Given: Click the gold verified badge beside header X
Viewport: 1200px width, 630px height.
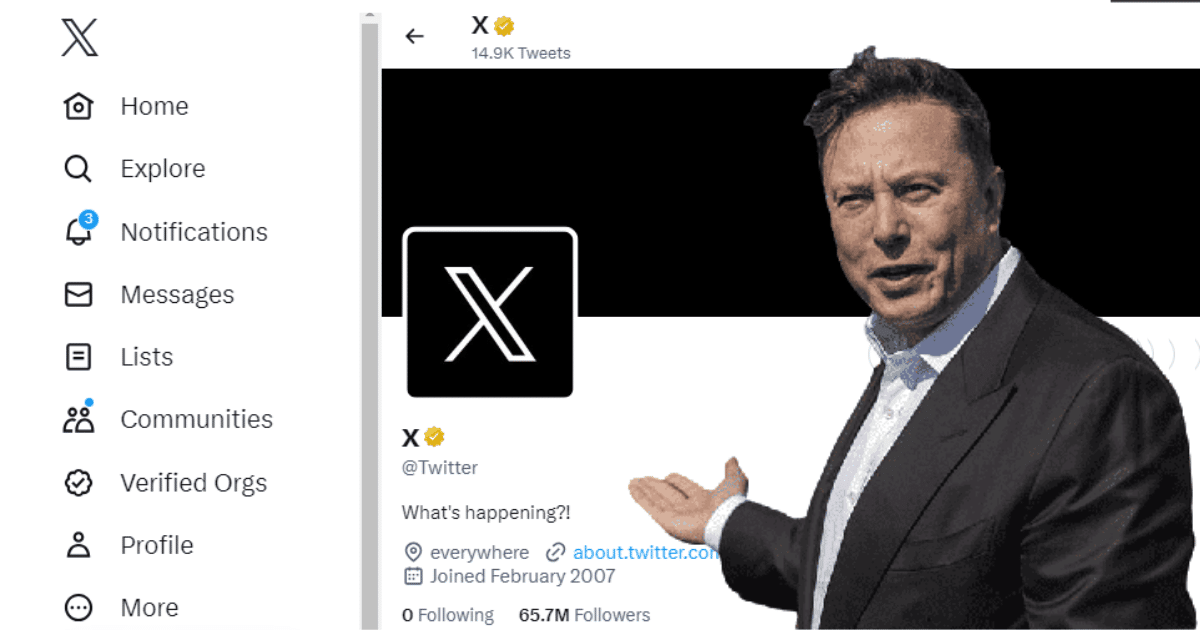Looking at the screenshot, I should pos(504,26).
